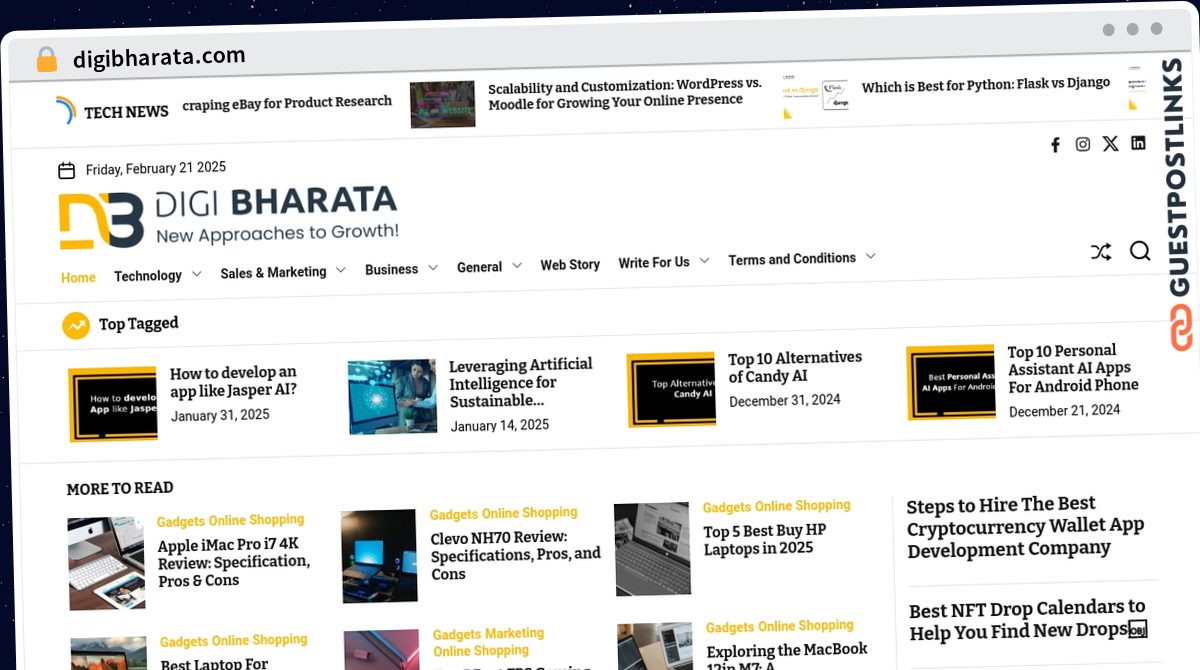The image size is (1200, 670).
Task: Open the WordPress vs. Moodle ticker headline
Action: click(x=625, y=93)
